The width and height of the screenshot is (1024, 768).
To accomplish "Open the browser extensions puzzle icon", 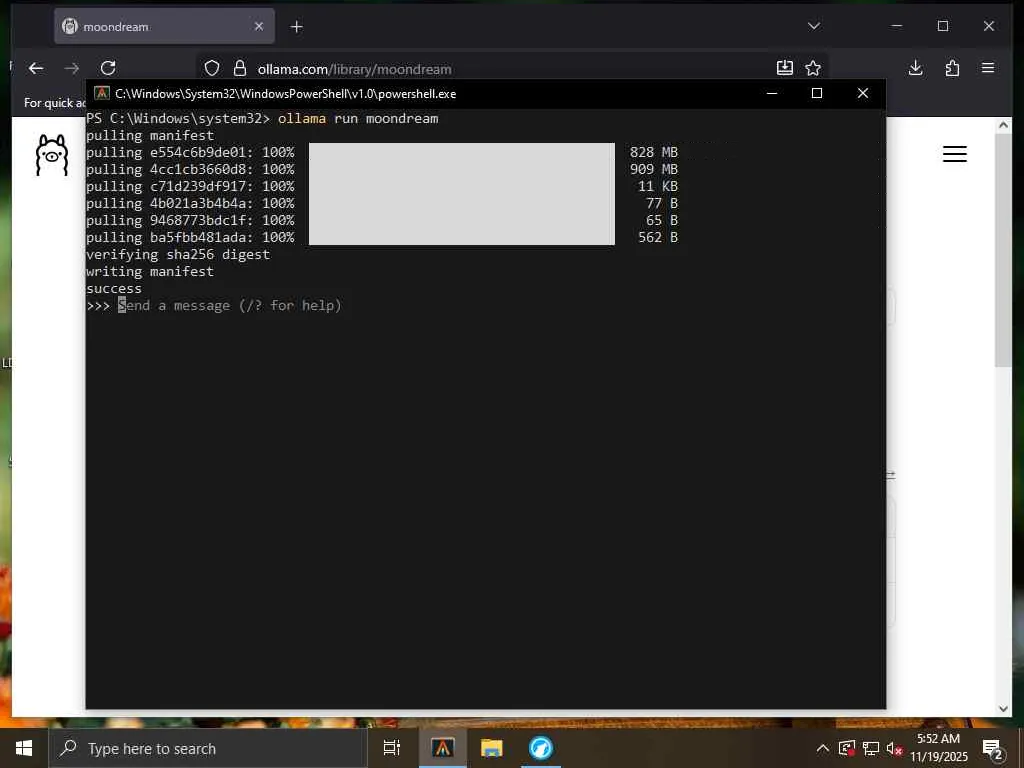I will click(952, 68).
